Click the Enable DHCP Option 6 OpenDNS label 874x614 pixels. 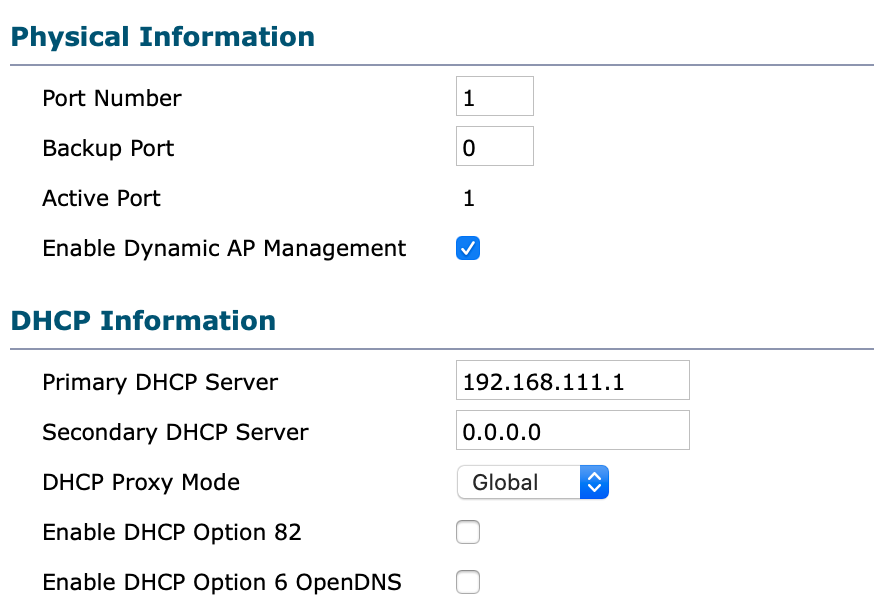pyautogui.click(x=222, y=583)
